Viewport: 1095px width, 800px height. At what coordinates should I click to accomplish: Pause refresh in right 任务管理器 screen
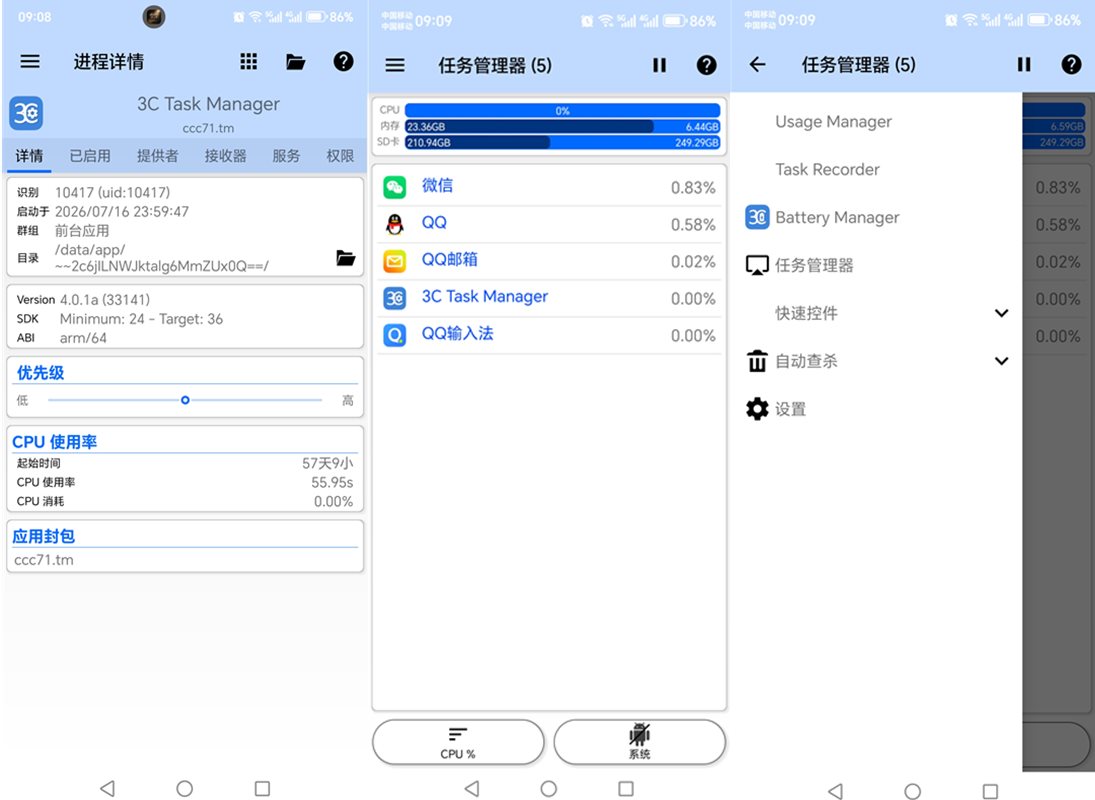[x=1024, y=65]
